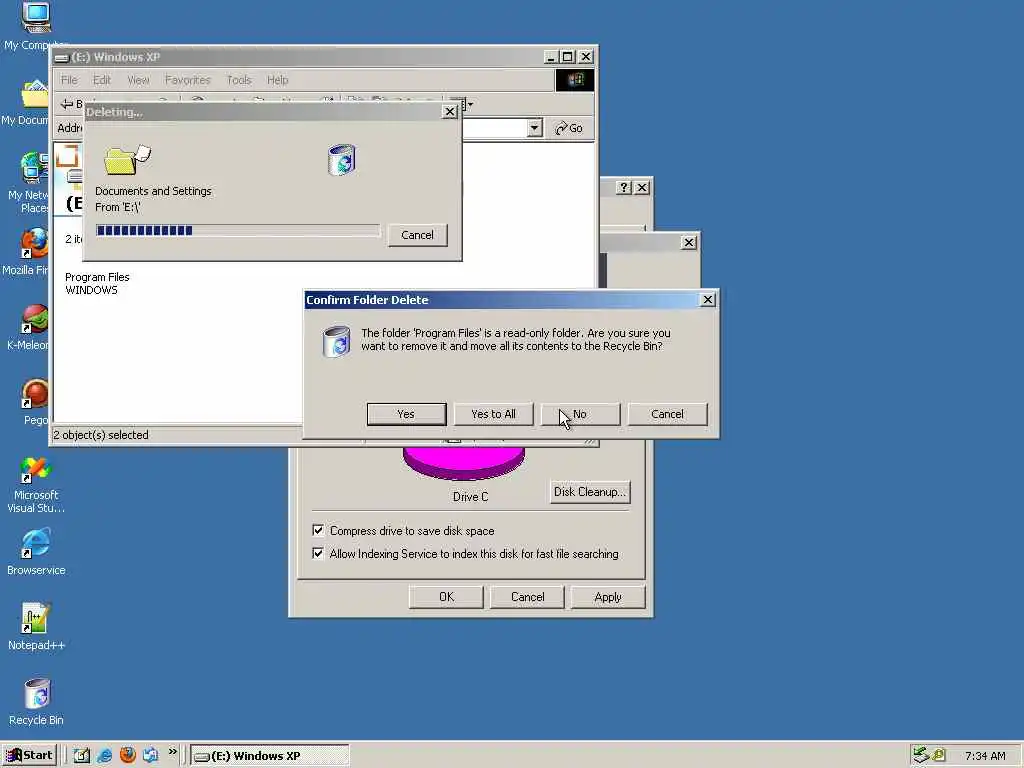Select the WINDOWS folder entry

pos(91,290)
